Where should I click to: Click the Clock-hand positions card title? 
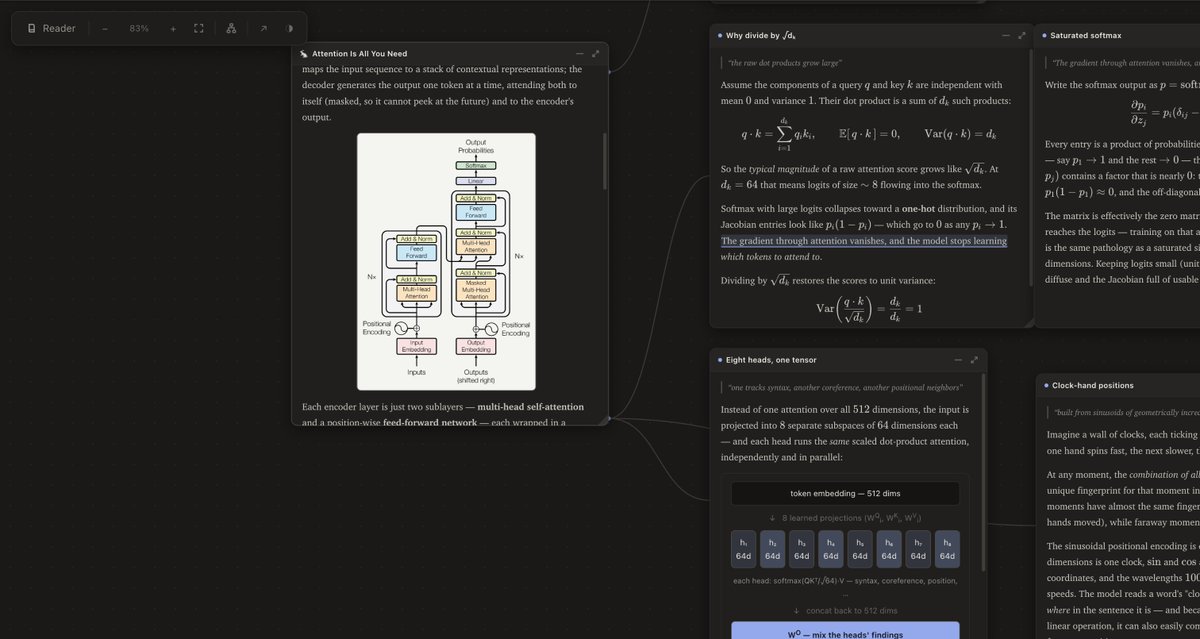pos(1092,385)
